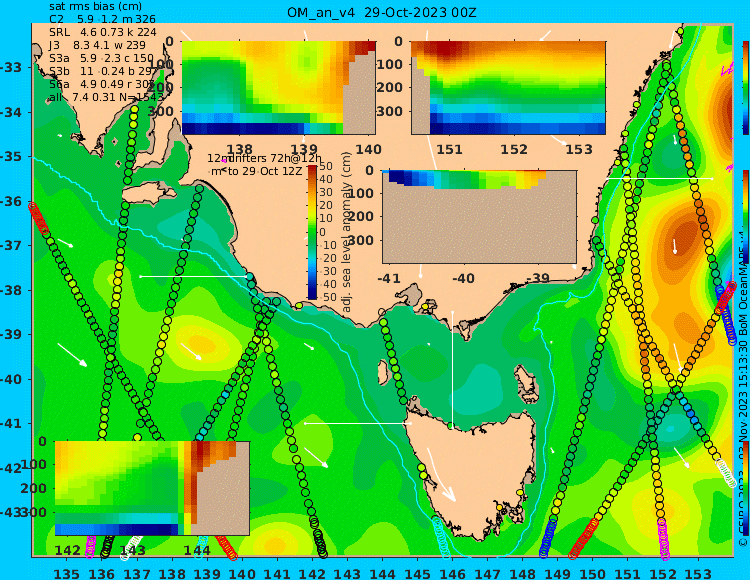The height and width of the screenshot is (580, 750).
Task: Click the large white drifter arrow over Tasmania
Action: click(x=441, y=475)
